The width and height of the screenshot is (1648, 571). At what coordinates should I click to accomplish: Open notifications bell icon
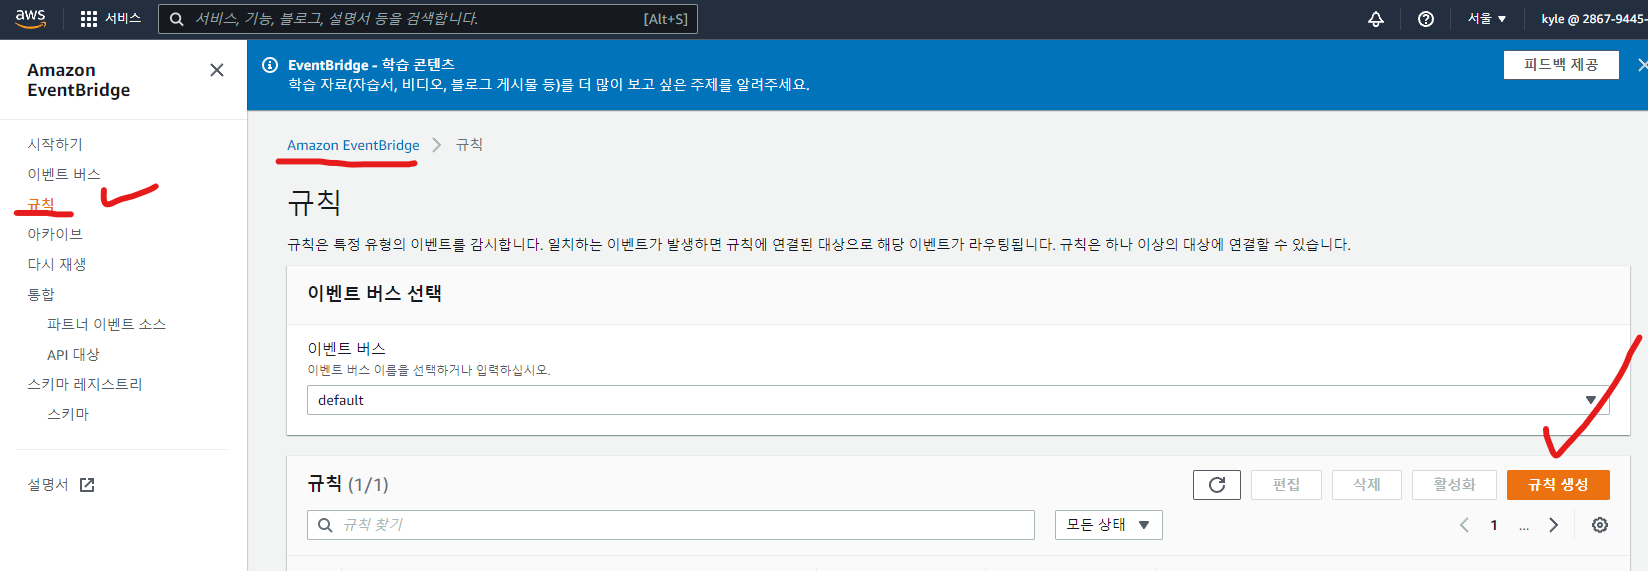(1376, 19)
